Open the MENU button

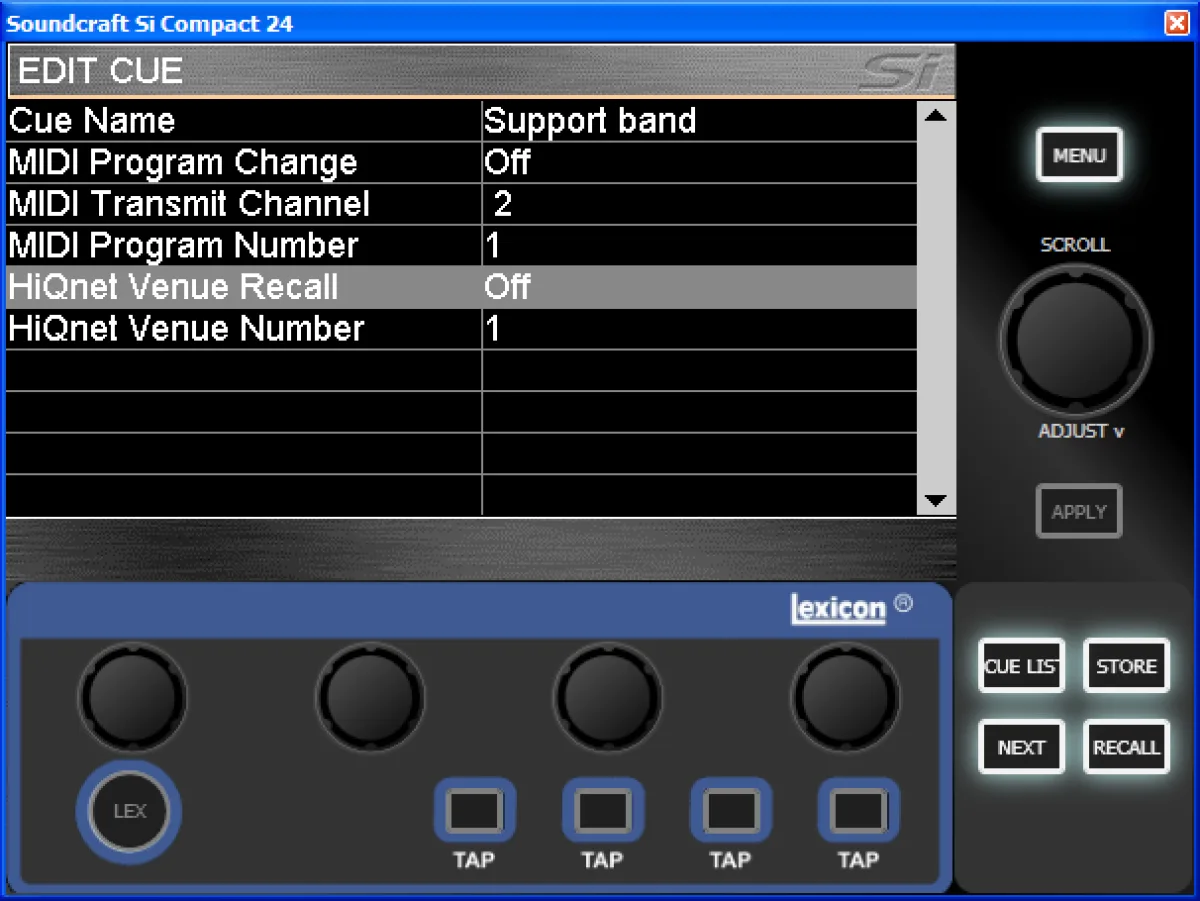(1079, 155)
